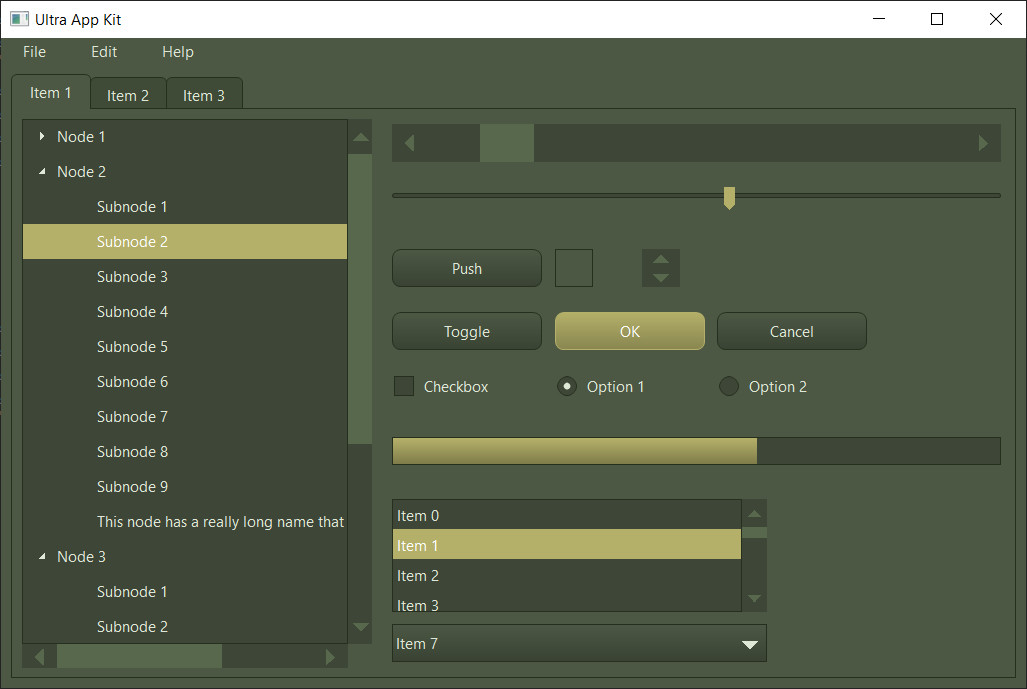Click the down arrow on the list box scrollbar
1027x689 pixels.
(754, 600)
